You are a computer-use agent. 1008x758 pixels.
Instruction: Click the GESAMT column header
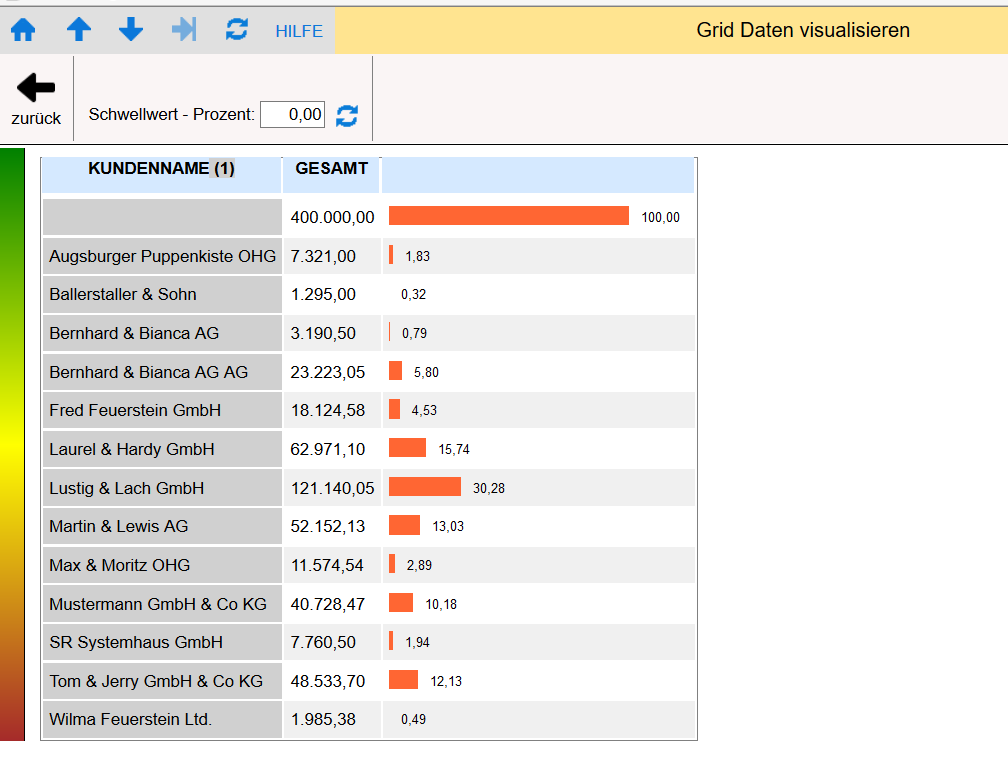[x=331, y=169]
